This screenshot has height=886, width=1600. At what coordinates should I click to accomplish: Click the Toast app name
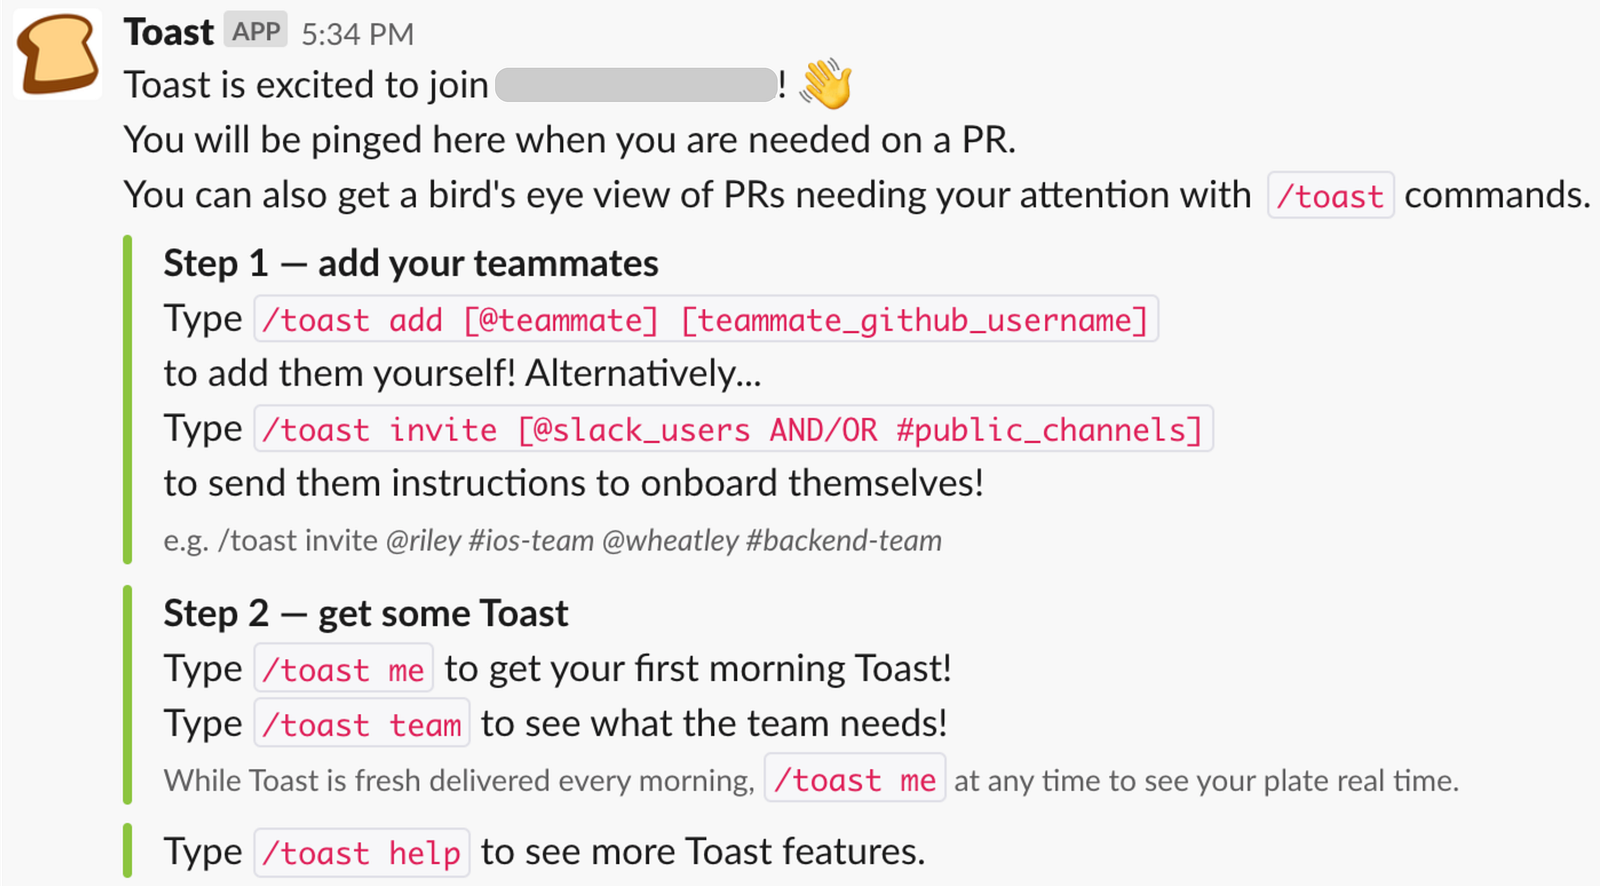168,33
